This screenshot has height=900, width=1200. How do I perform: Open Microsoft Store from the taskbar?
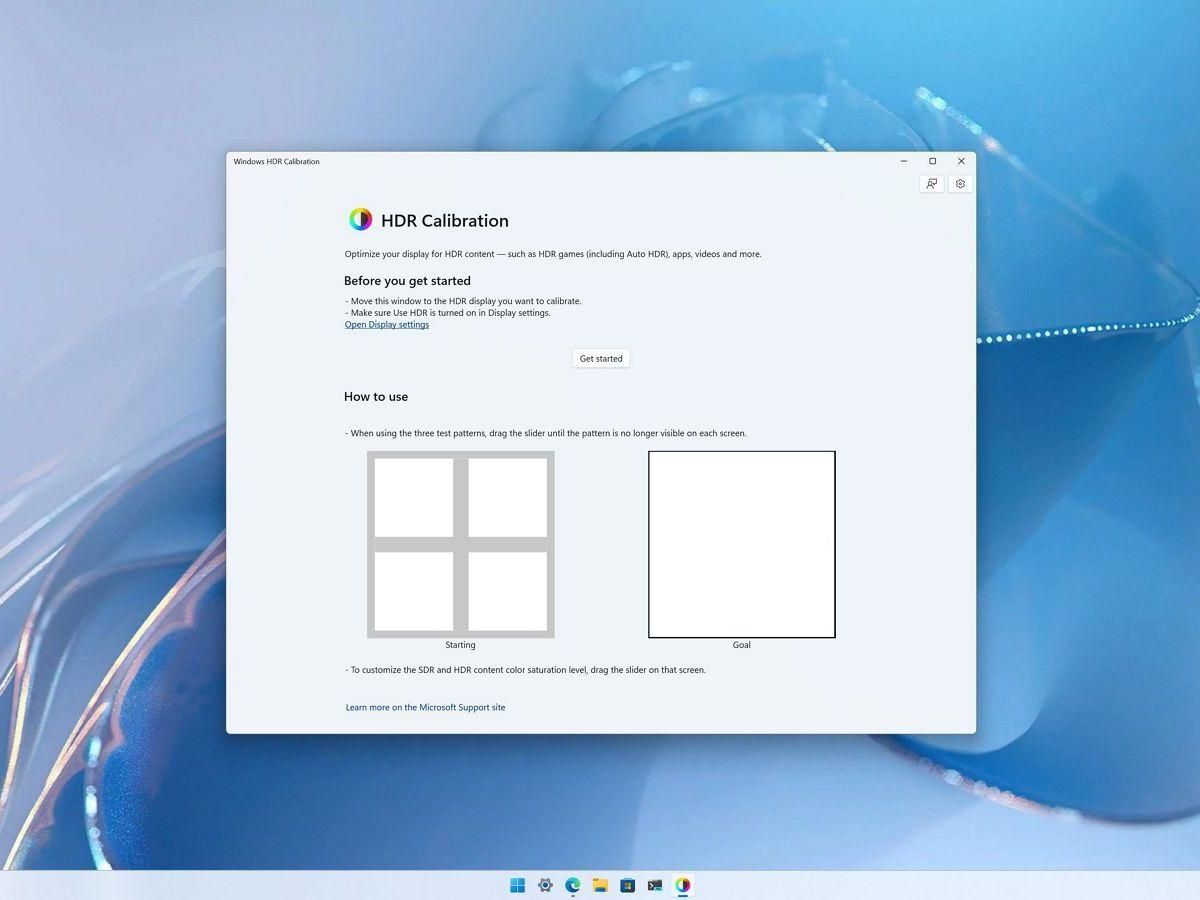point(628,885)
